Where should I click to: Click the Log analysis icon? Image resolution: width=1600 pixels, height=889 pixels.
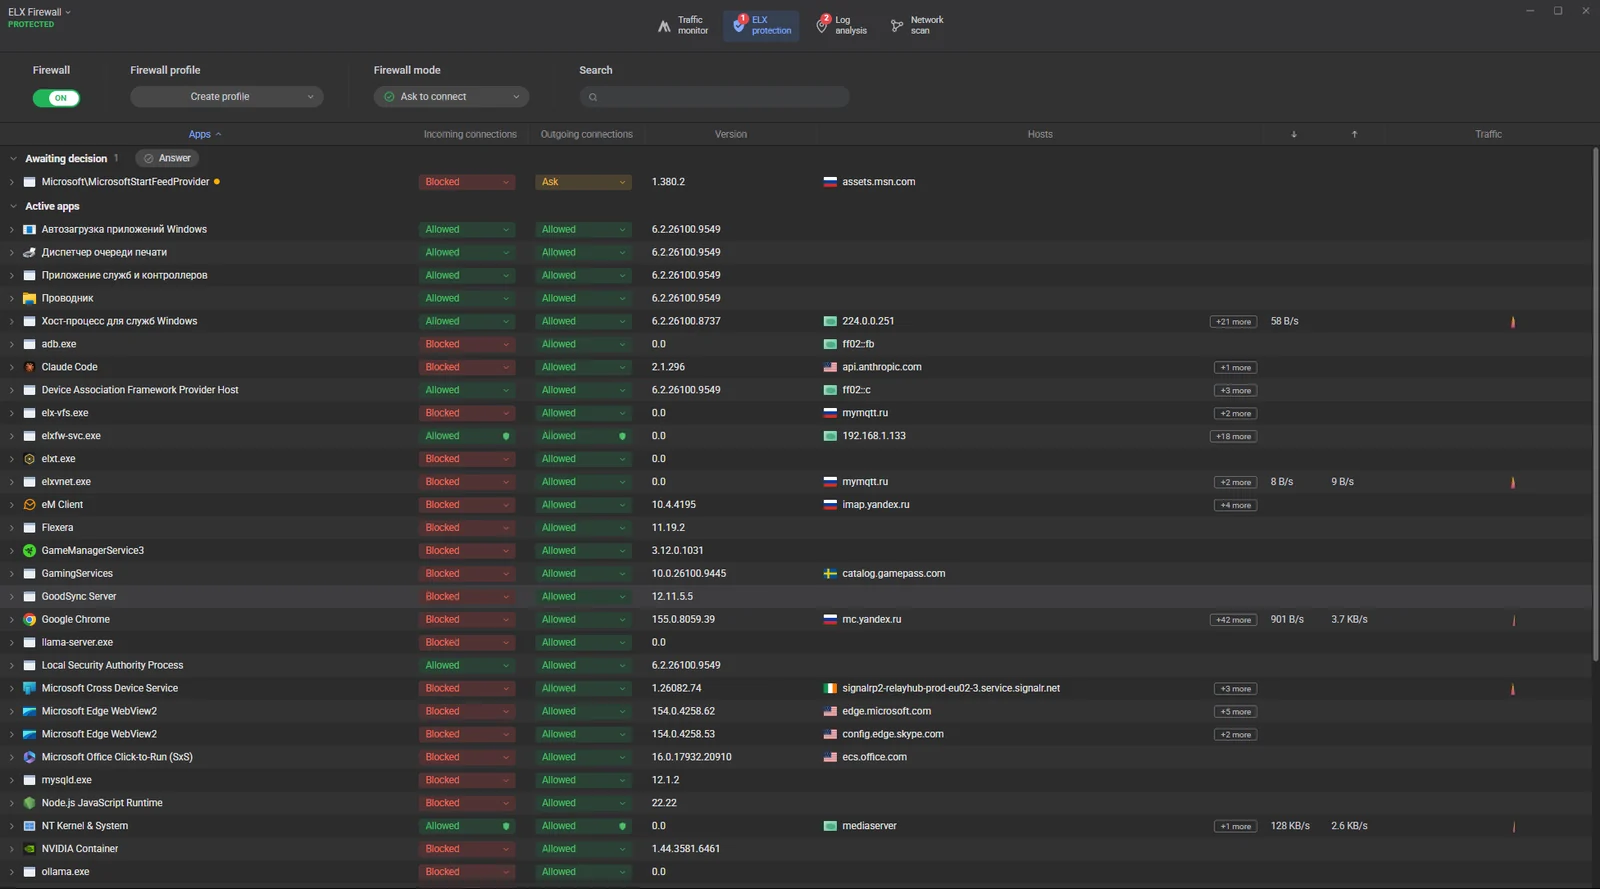pyautogui.click(x=822, y=25)
